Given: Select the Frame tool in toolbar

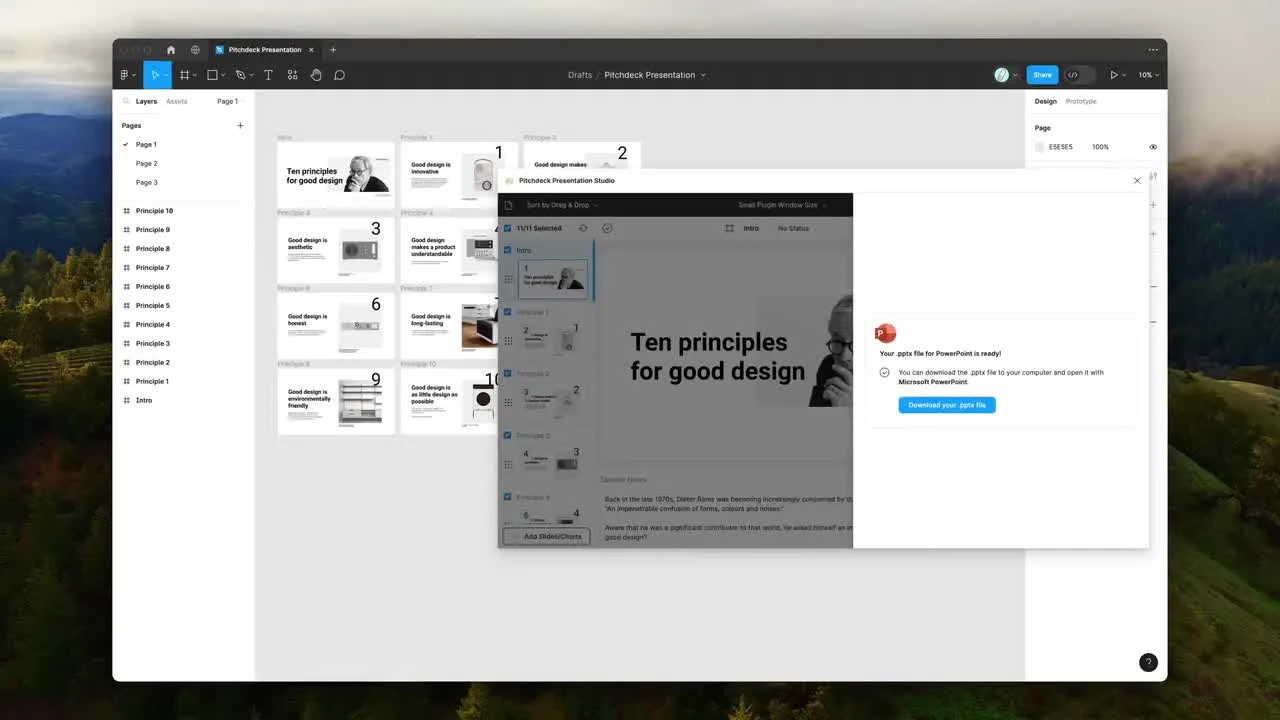Looking at the screenshot, I should [185, 75].
